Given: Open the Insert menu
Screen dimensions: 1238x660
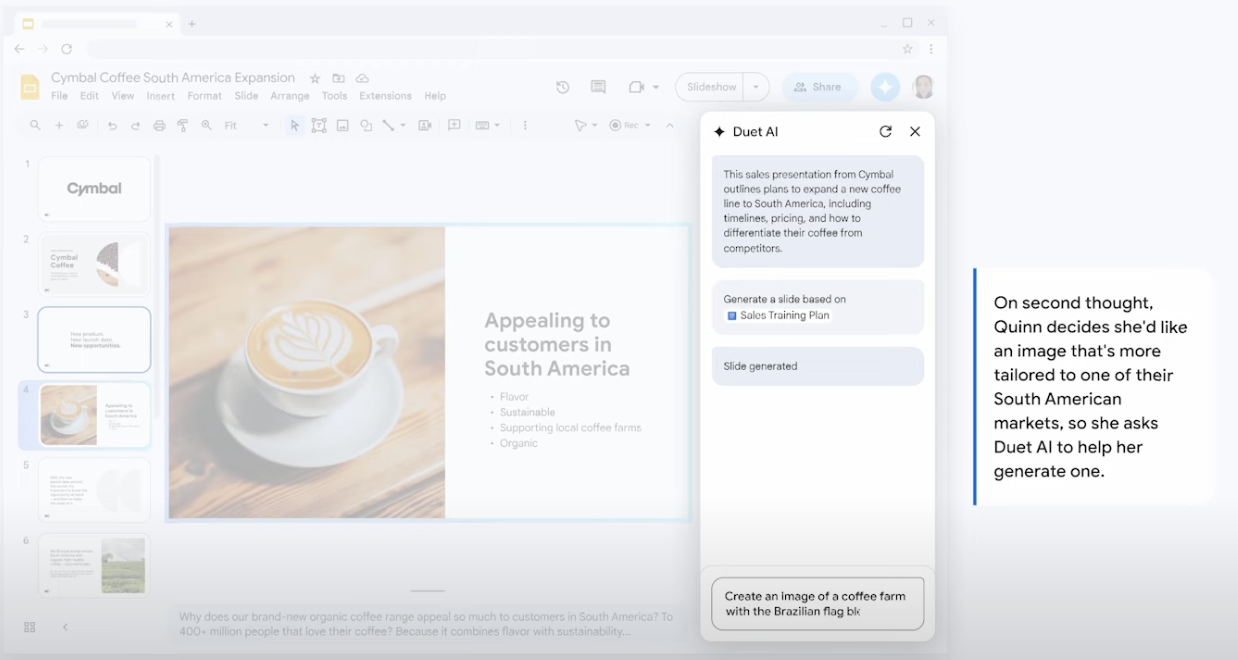Looking at the screenshot, I should click(x=160, y=96).
